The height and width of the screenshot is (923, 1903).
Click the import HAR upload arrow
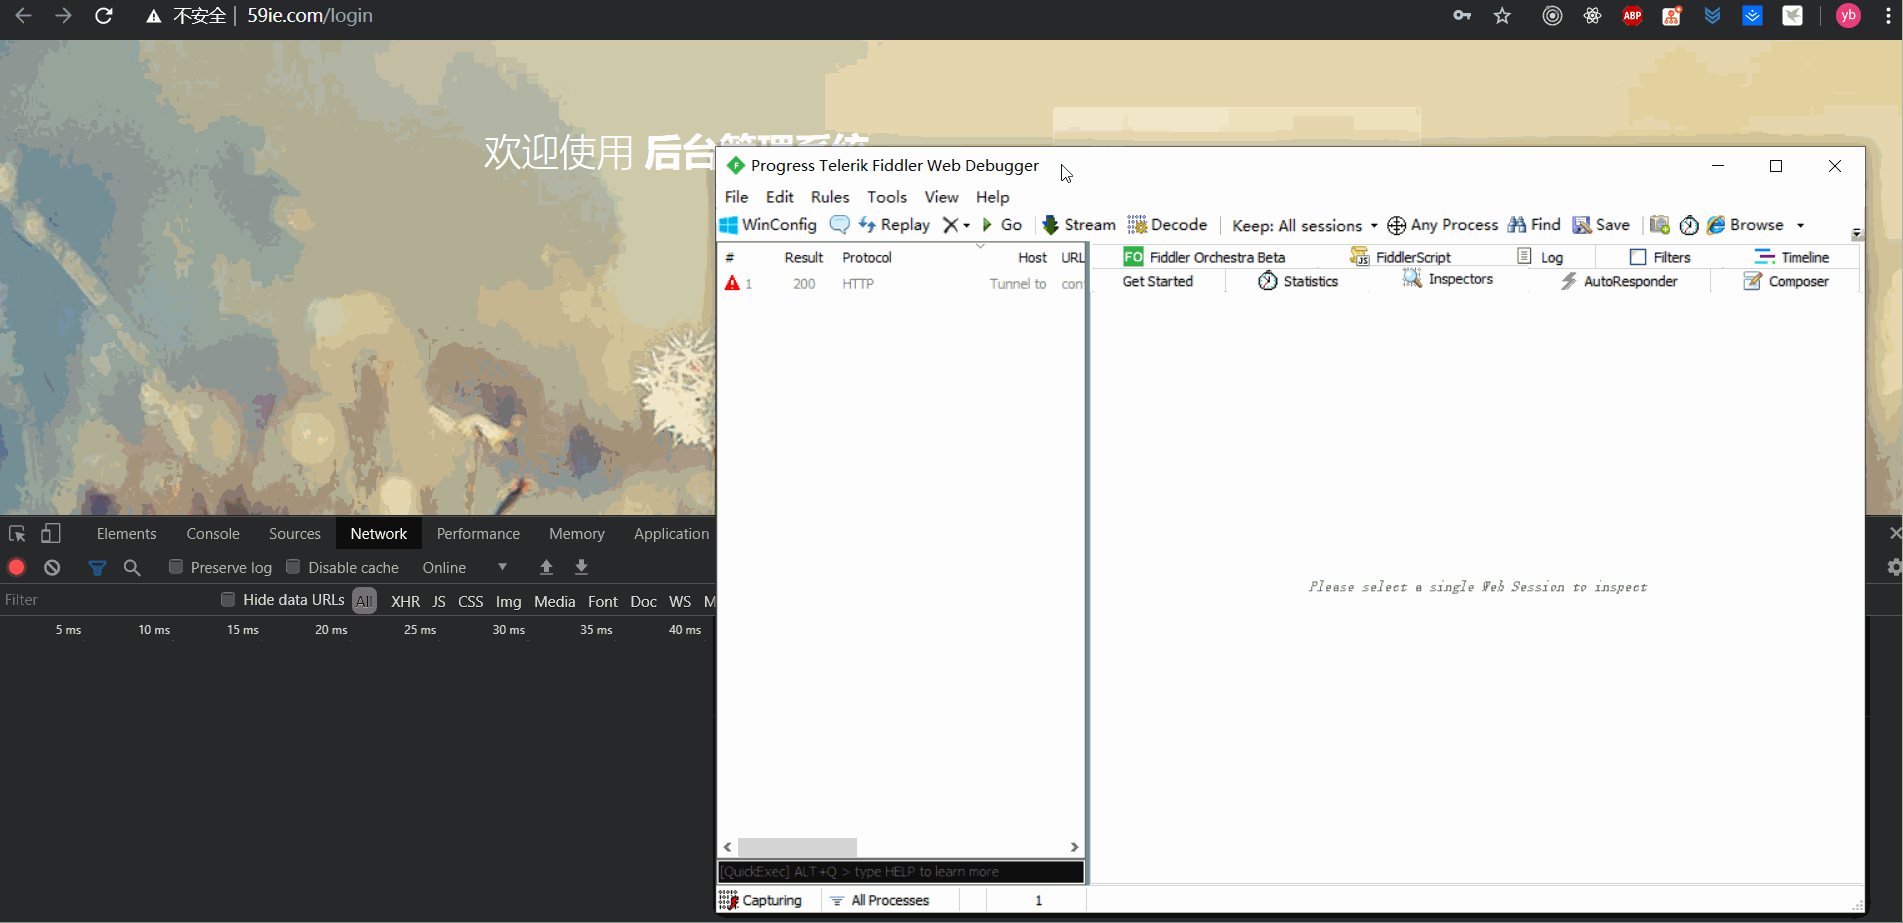(546, 567)
